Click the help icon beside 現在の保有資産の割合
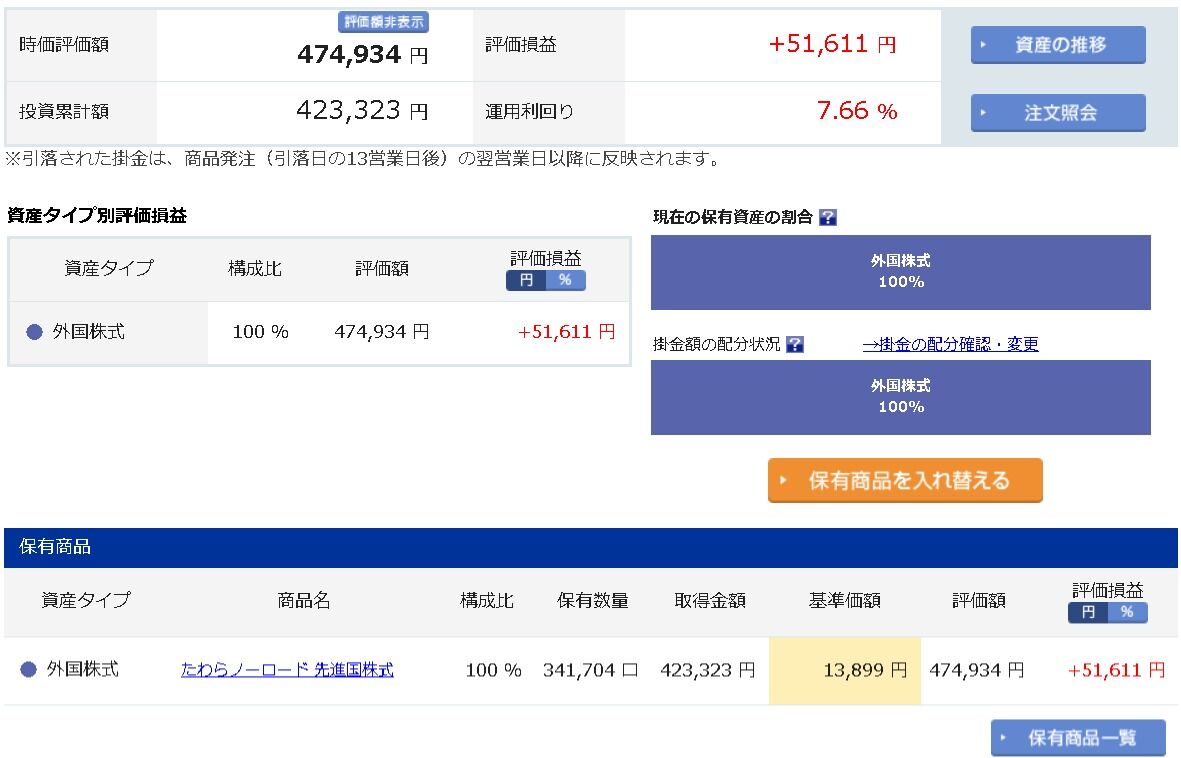 (827, 217)
